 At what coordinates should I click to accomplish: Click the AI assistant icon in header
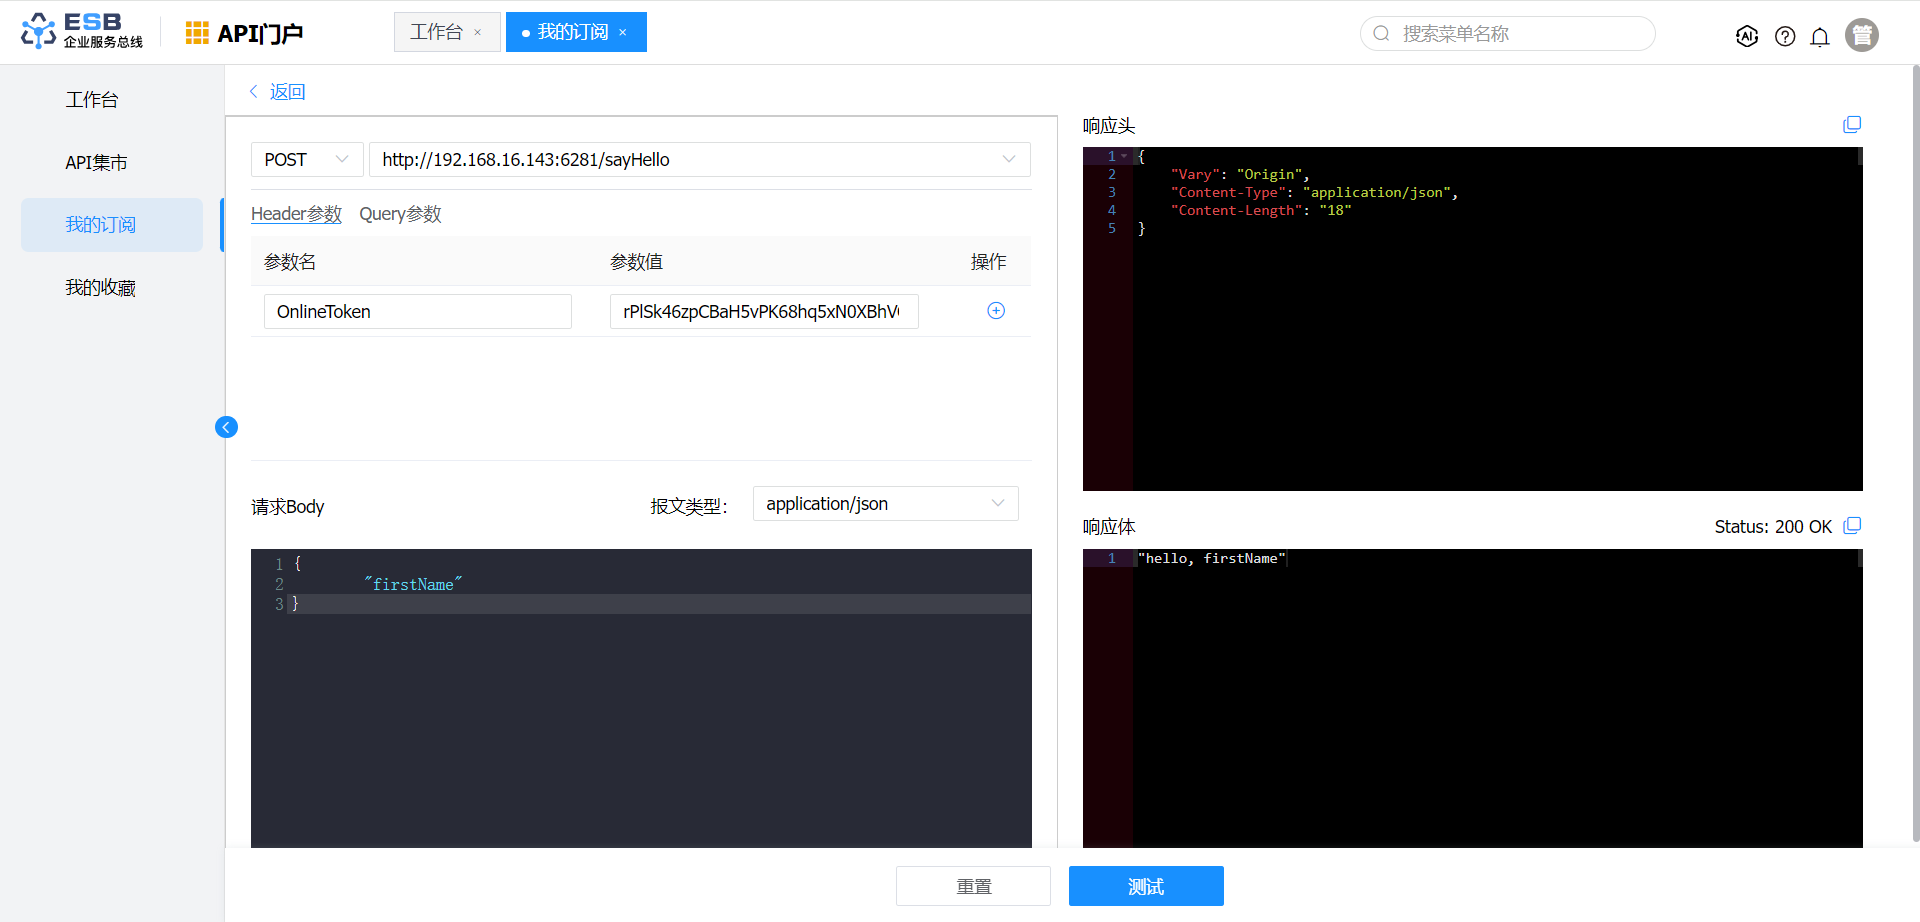[x=1747, y=36]
